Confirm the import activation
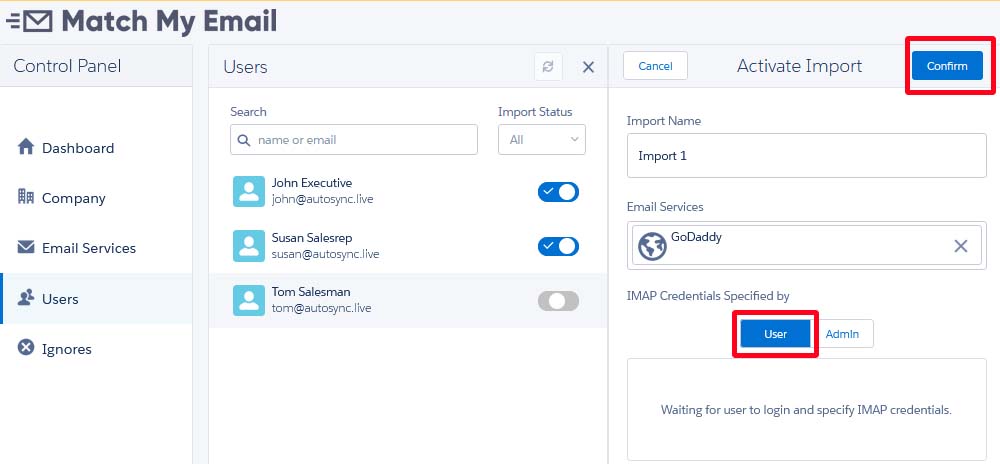Image resolution: width=1000 pixels, height=464 pixels. click(946, 66)
